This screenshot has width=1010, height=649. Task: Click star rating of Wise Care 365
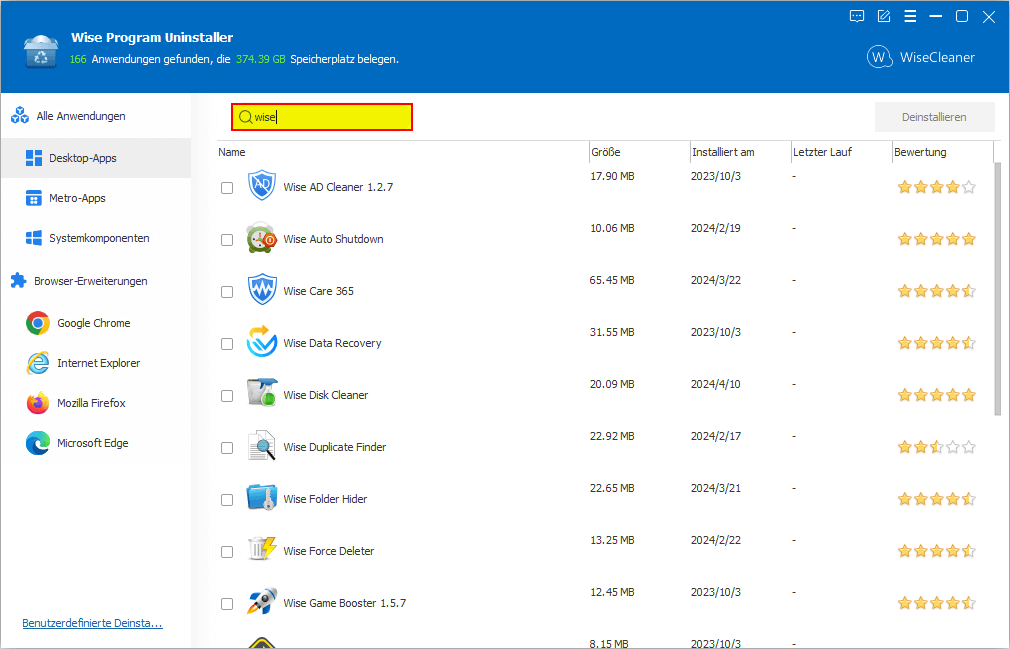click(x=937, y=291)
